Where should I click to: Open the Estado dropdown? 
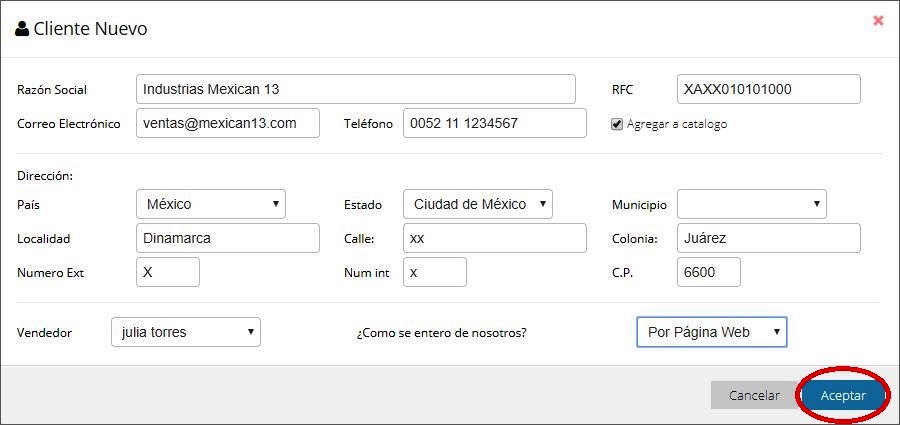tap(478, 204)
